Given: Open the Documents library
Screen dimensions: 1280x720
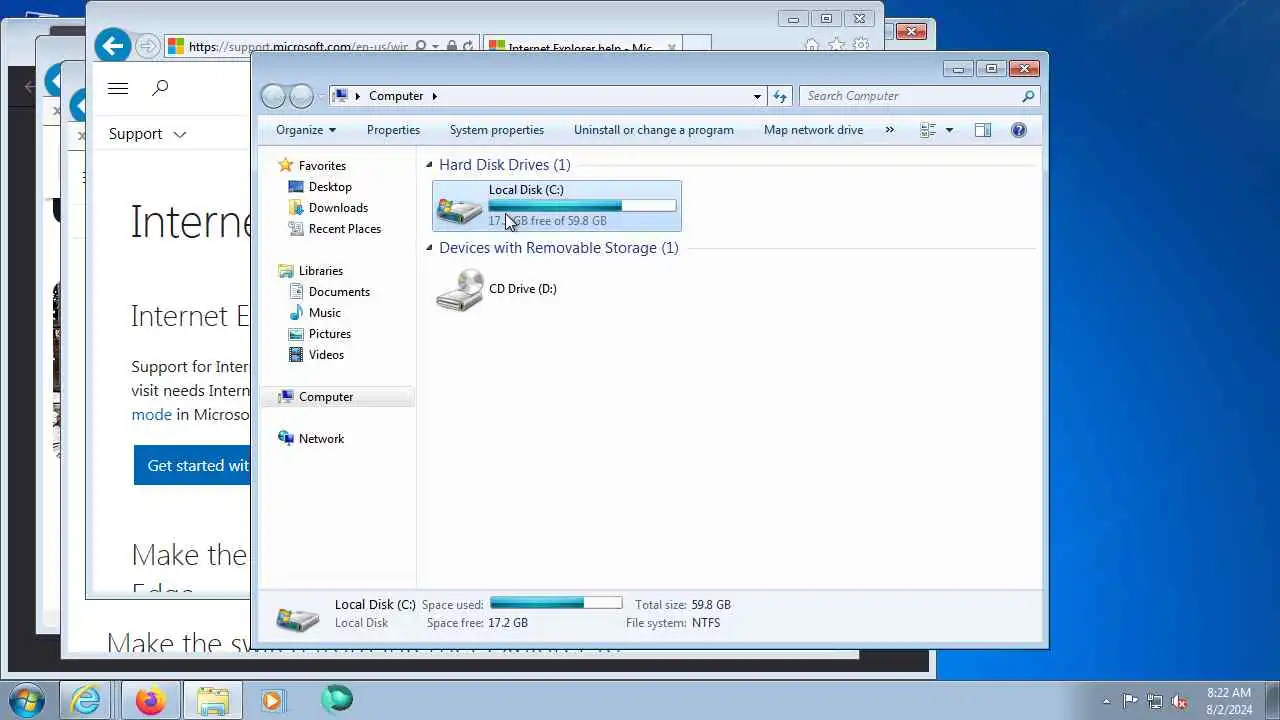Looking at the screenshot, I should point(339,292).
